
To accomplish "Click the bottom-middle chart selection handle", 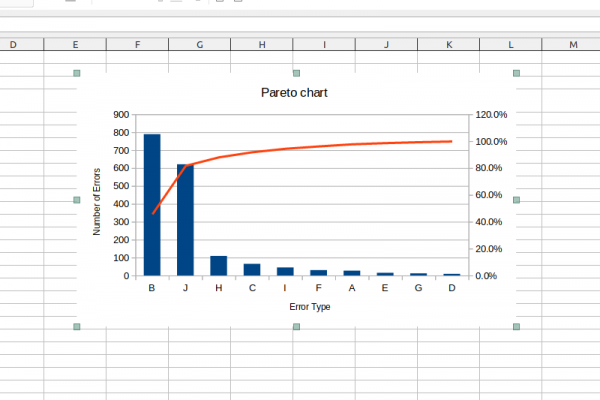I will point(296,327).
